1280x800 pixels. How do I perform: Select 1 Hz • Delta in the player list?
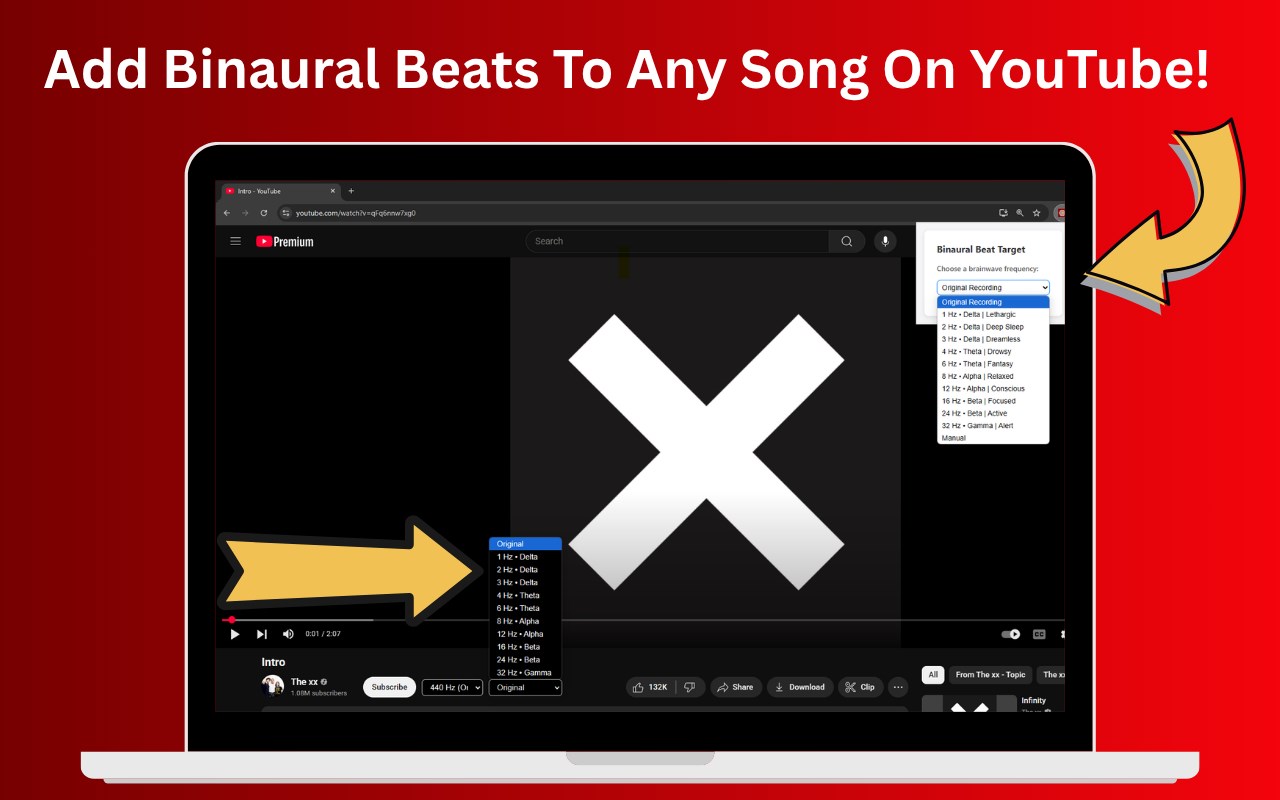click(525, 557)
